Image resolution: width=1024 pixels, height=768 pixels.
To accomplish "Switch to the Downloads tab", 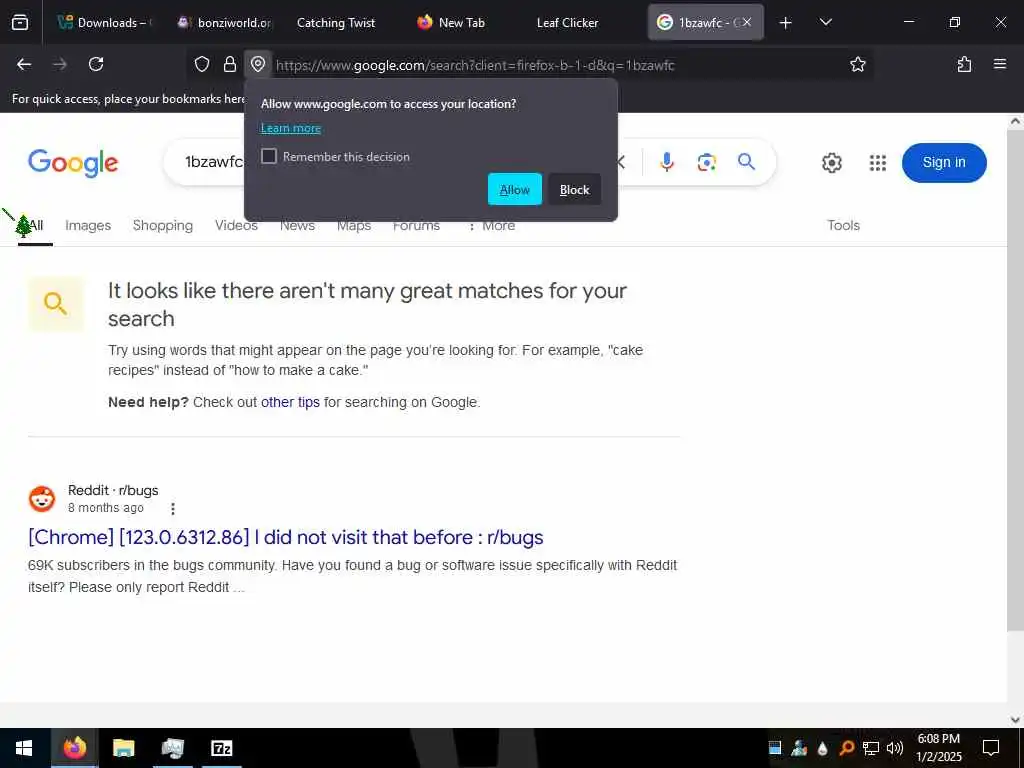I will click(x=104, y=23).
